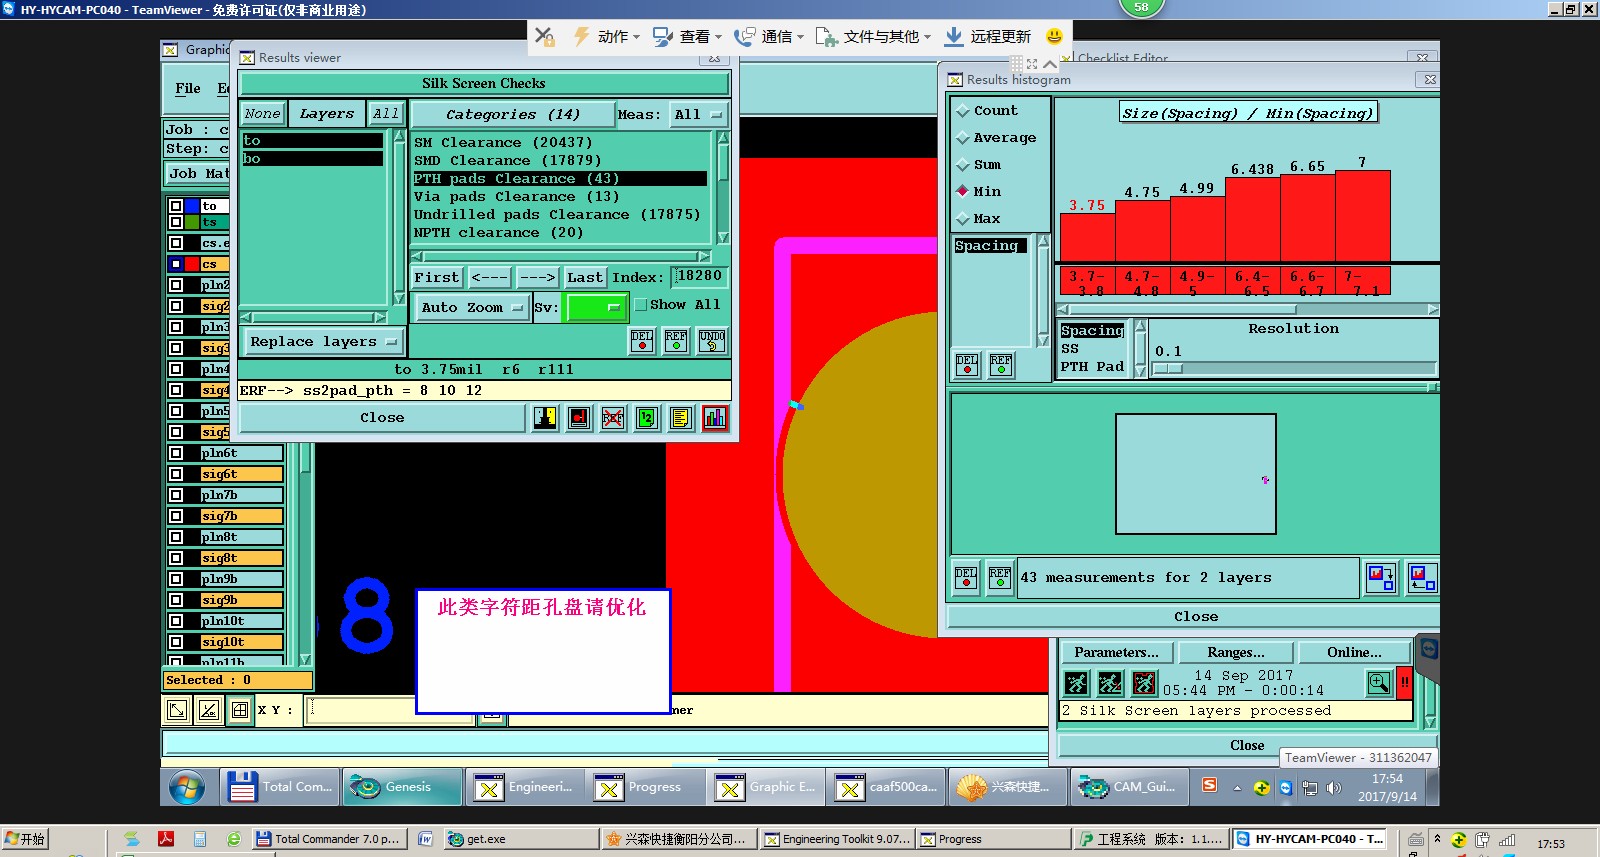Click the yellow notes icon in Results viewer
Image resolution: width=1600 pixels, height=857 pixels.
pyautogui.click(x=681, y=418)
